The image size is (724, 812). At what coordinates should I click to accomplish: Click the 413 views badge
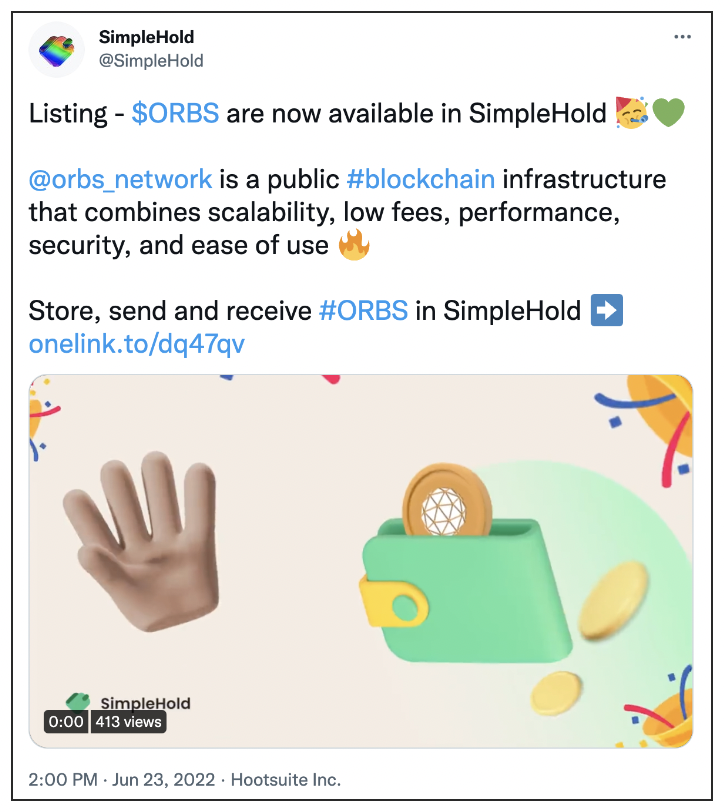pyautogui.click(x=128, y=721)
